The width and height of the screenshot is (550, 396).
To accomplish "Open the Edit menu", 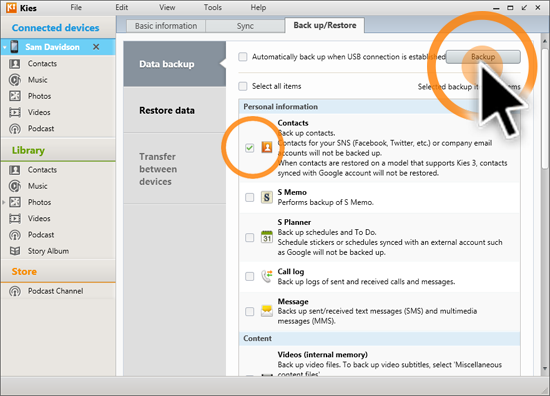I will (122, 7).
